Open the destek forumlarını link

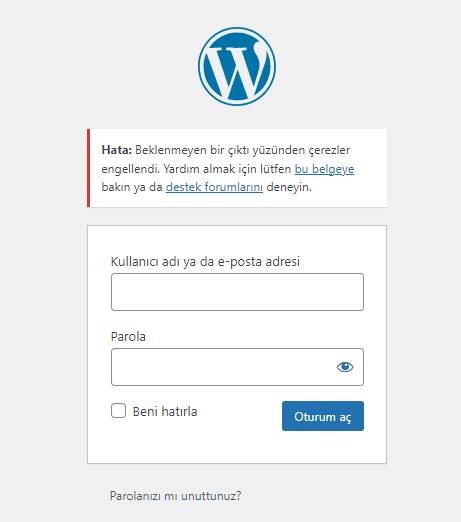pyautogui.click(x=214, y=187)
